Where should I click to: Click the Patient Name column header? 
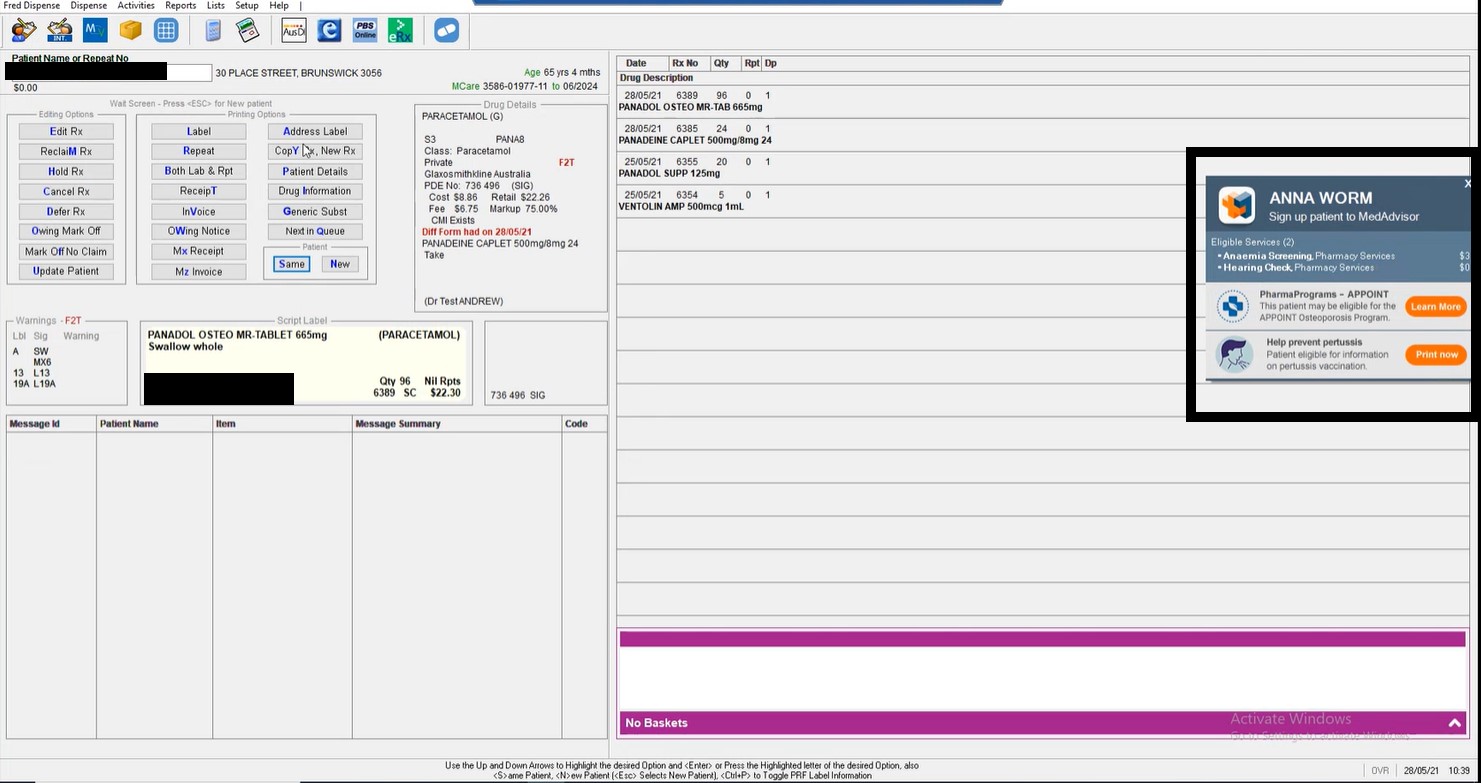pyautogui.click(x=154, y=424)
